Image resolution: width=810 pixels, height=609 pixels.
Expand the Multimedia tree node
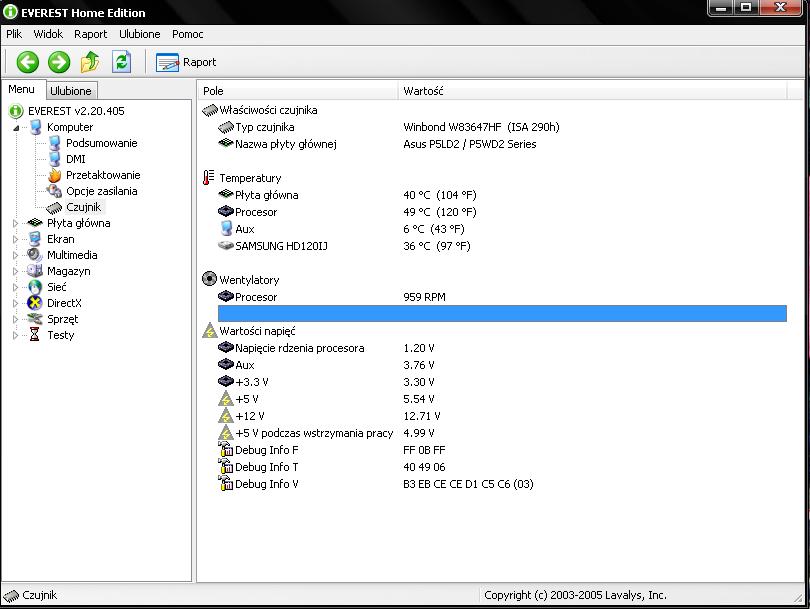(x=15, y=255)
